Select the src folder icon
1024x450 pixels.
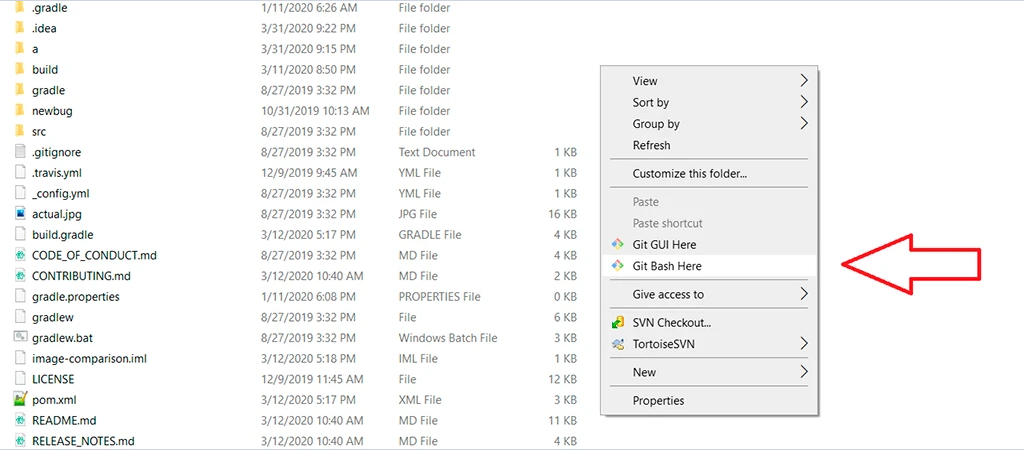[20, 131]
